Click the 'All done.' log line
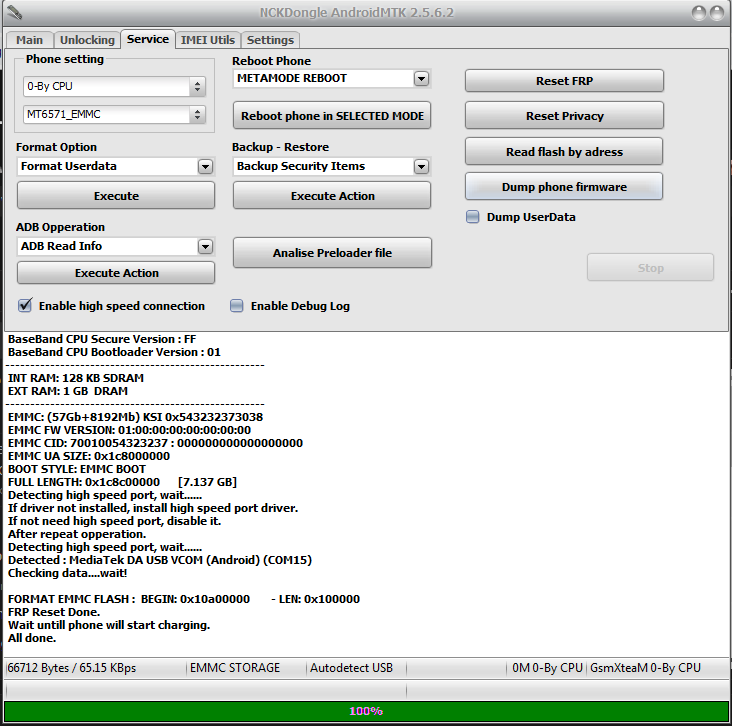Screen dimensions: 732x726 click(32, 638)
